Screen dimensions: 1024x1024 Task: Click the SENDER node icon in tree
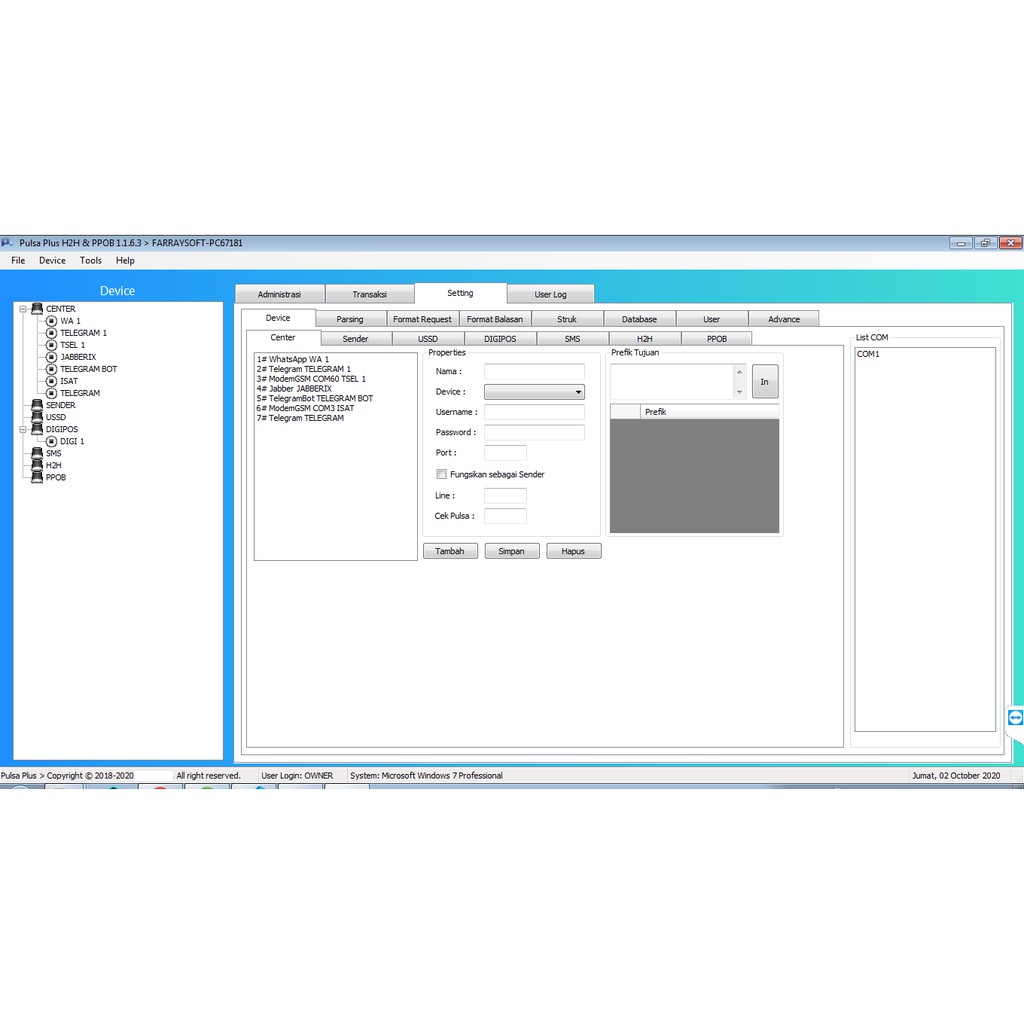[37, 405]
